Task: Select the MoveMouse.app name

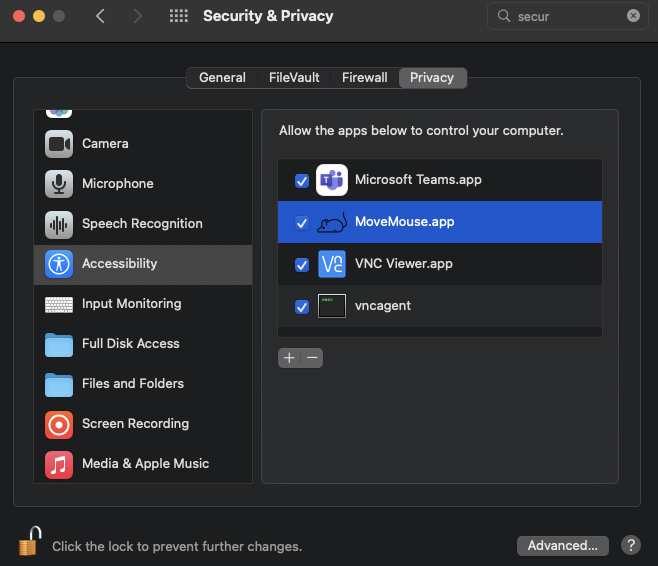Action: tap(405, 222)
